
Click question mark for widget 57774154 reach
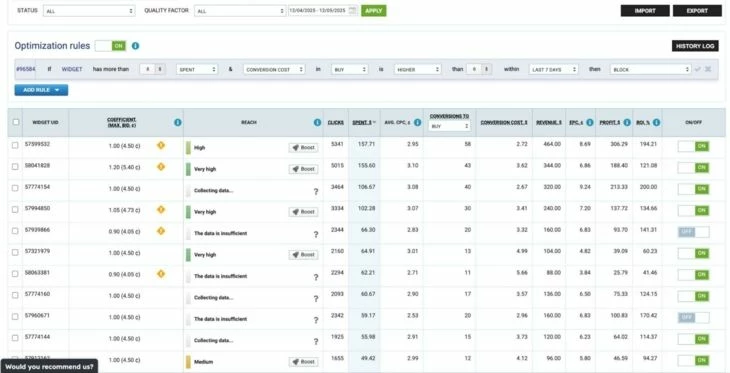(316, 191)
